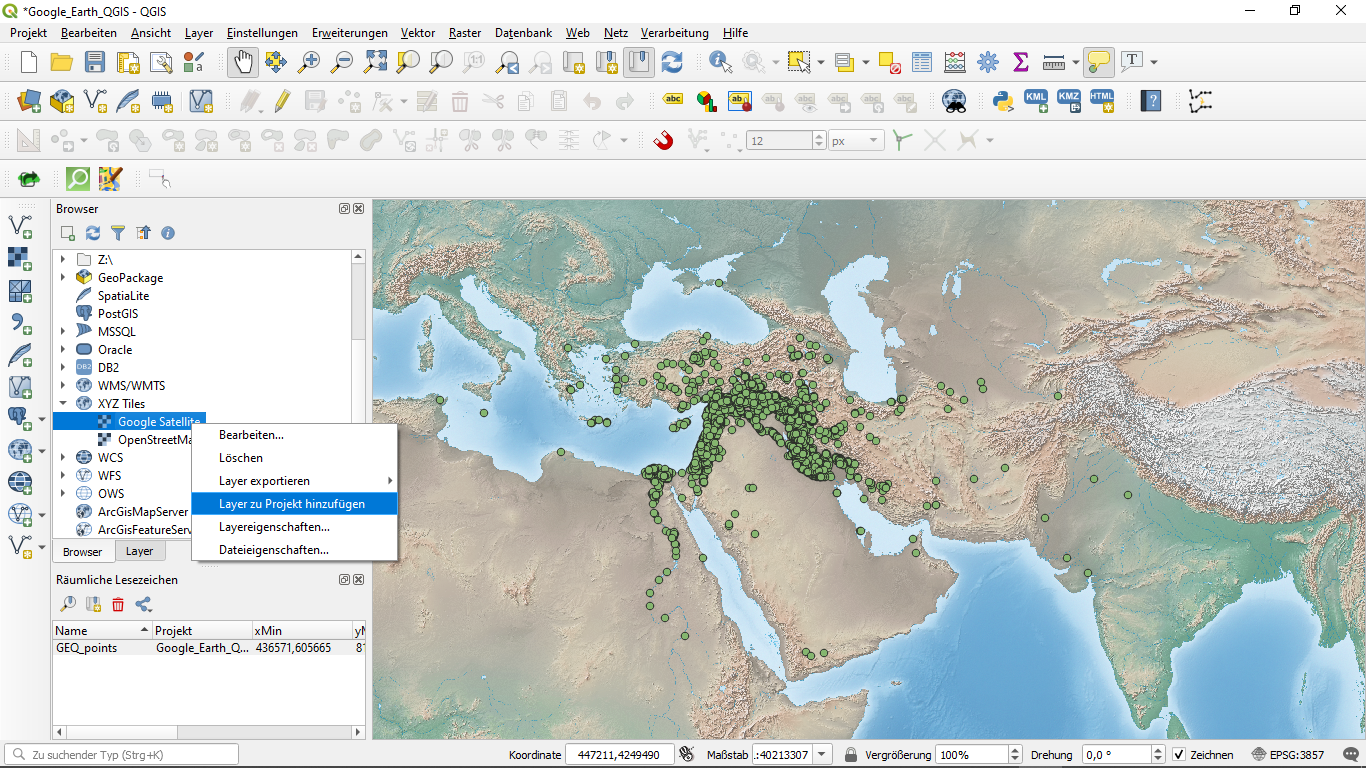Click the Koordinate input field
1366x768 pixels.
619,755
